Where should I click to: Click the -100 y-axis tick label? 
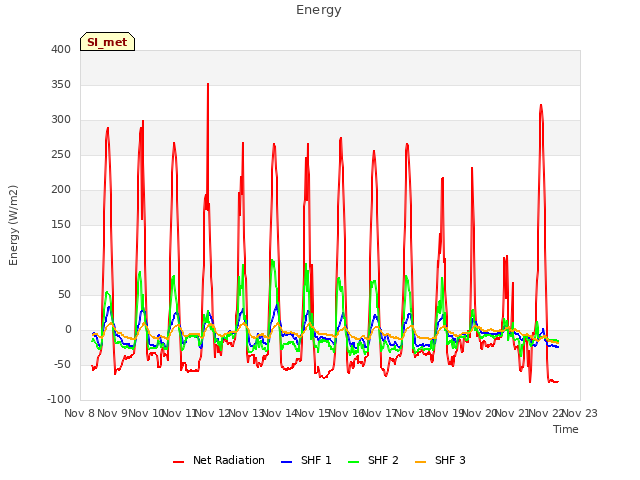(59, 400)
